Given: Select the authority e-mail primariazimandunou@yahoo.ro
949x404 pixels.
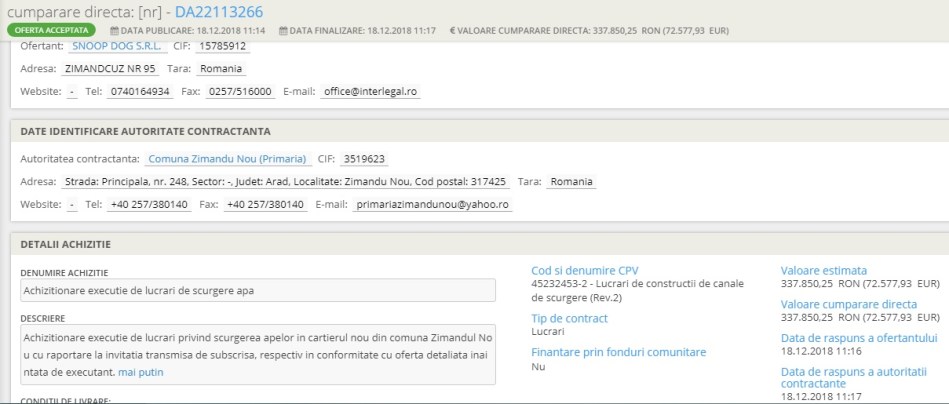Looking at the screenshot, I should tap(432, 205).
